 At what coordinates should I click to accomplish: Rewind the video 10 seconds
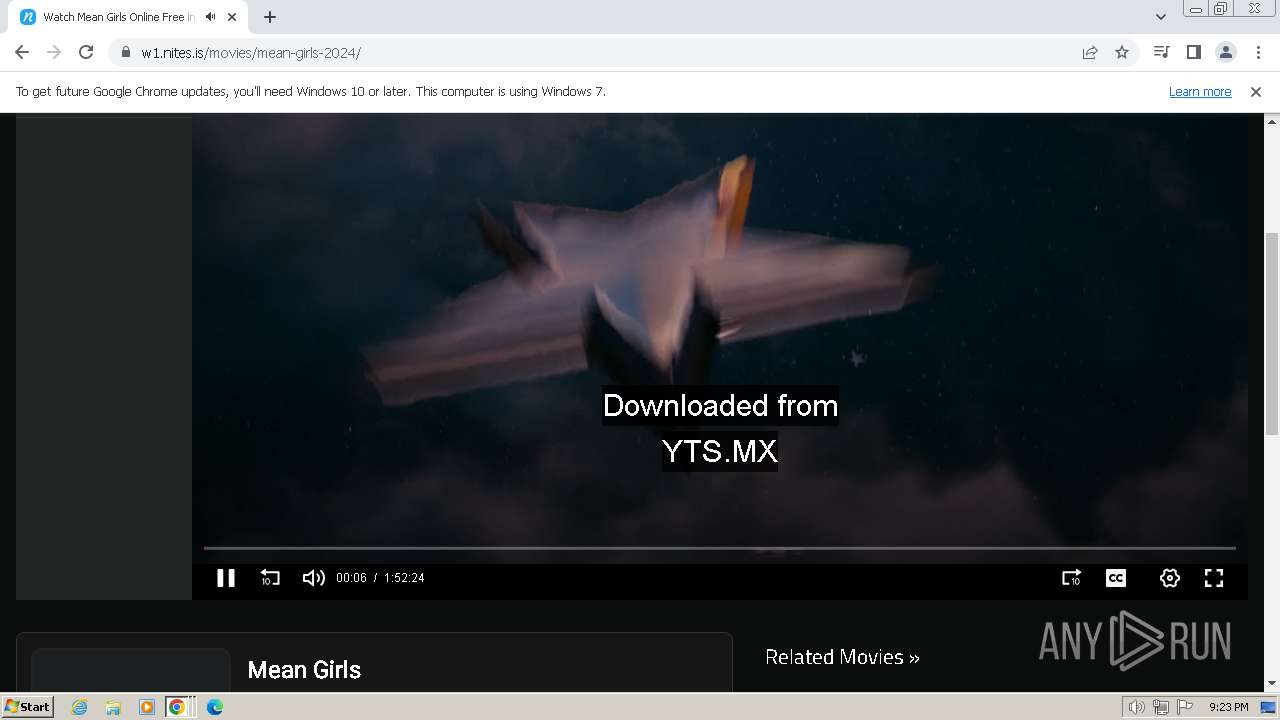(x=270, y=578)
